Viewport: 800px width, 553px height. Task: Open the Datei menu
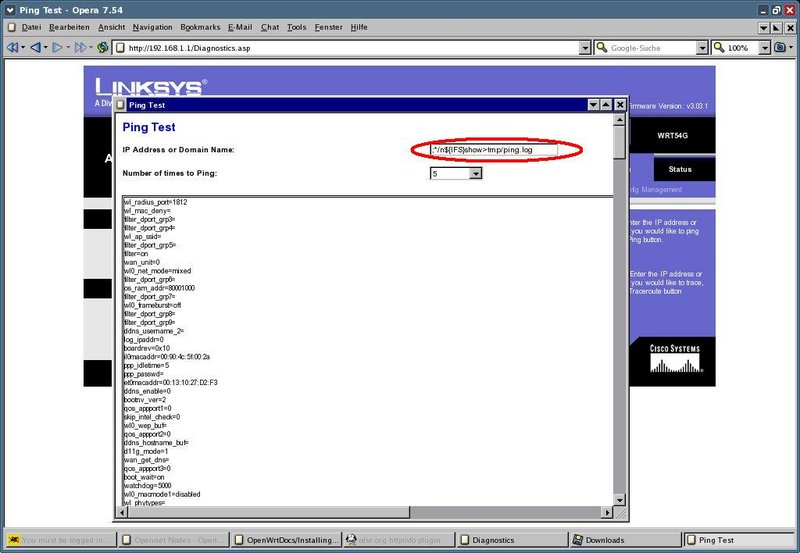tap(31, 27)
